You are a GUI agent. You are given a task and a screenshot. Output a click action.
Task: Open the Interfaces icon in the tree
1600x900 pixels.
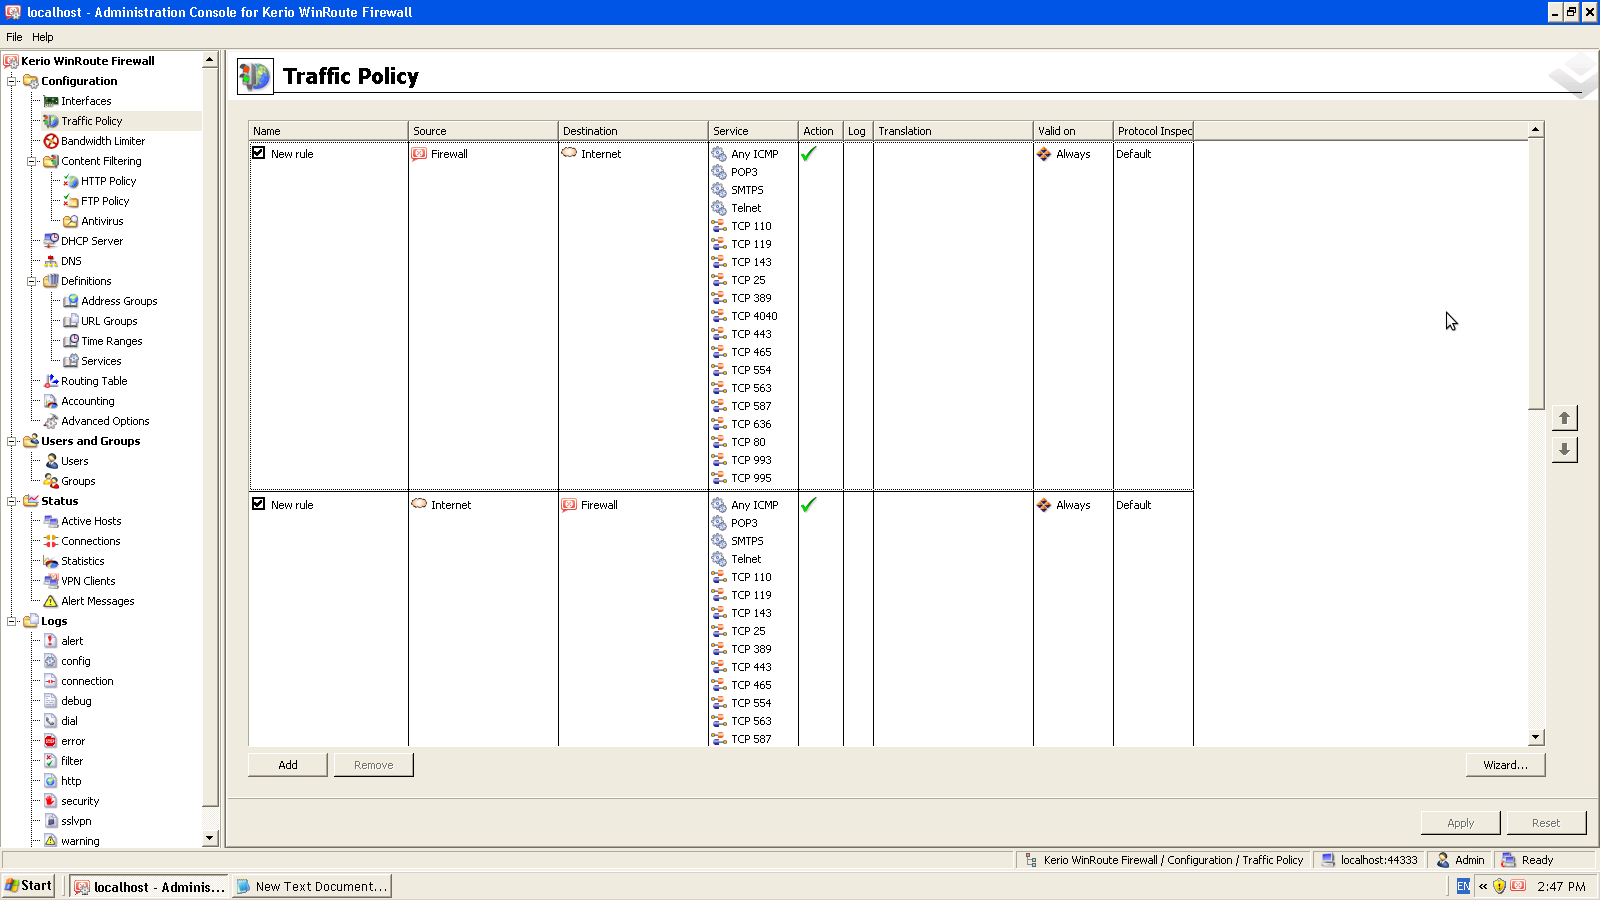pyautogui.click(x=51, y=101)
